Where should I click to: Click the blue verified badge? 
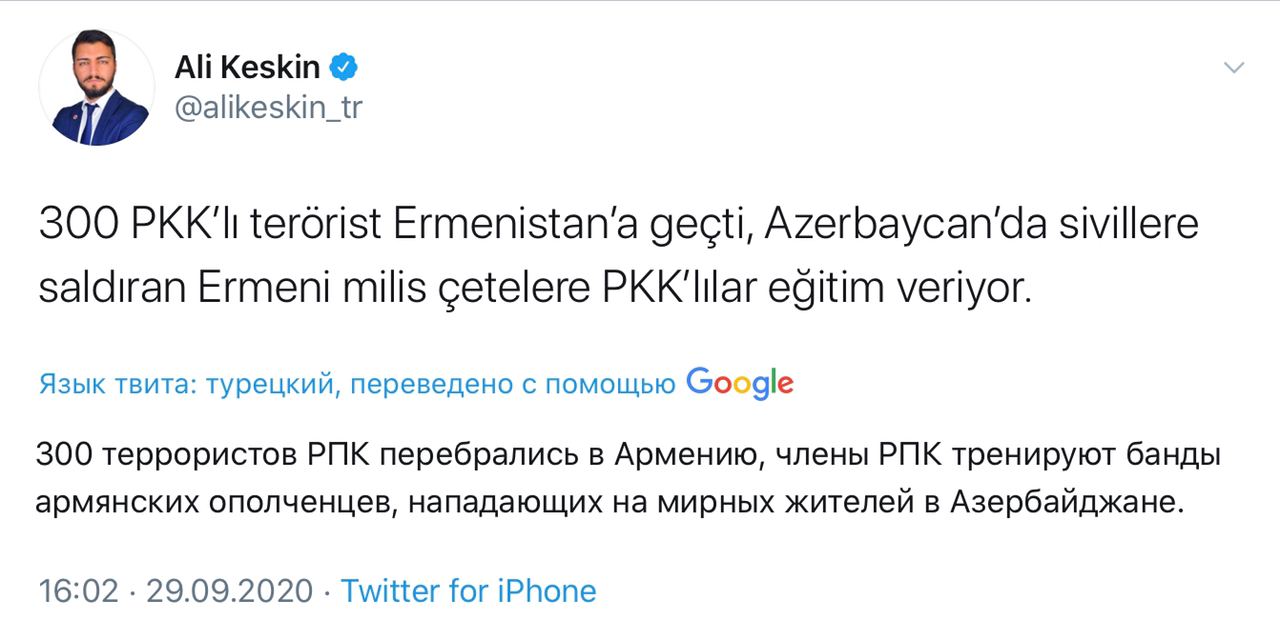(x=345, y=68)
